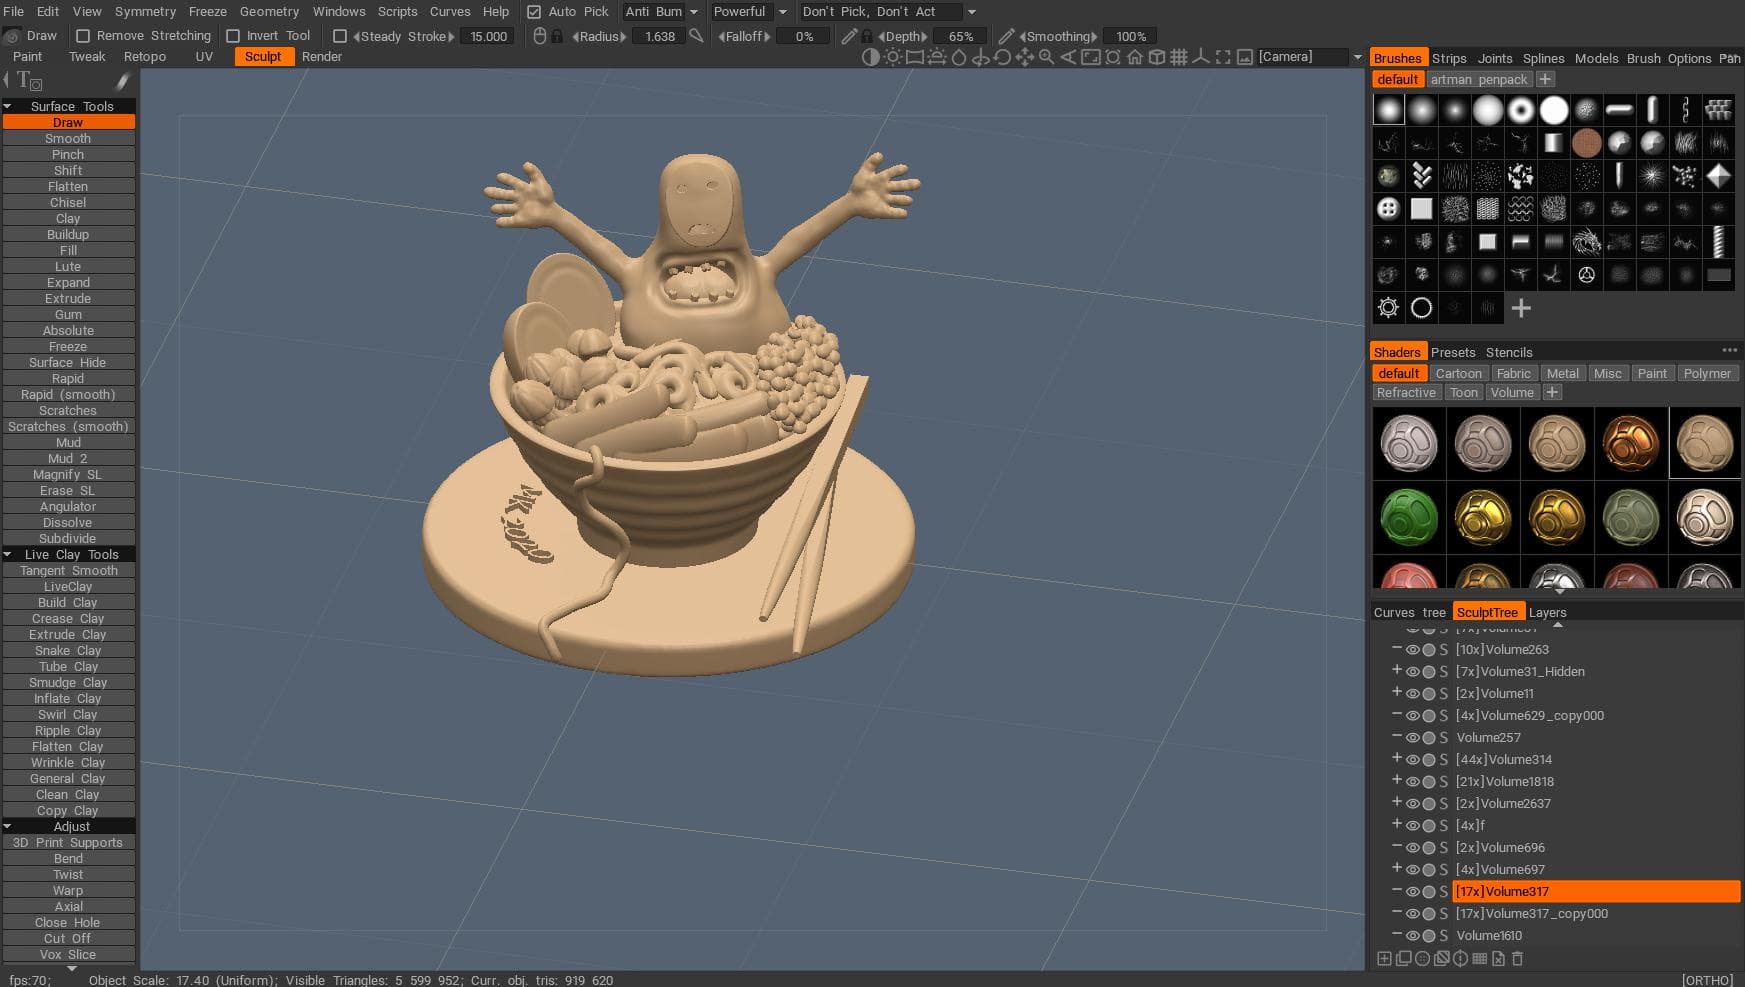Screen dimensions: 1745x987
Task: Select the dragon head brush alpha
Action: click(x=1587, y=242)
